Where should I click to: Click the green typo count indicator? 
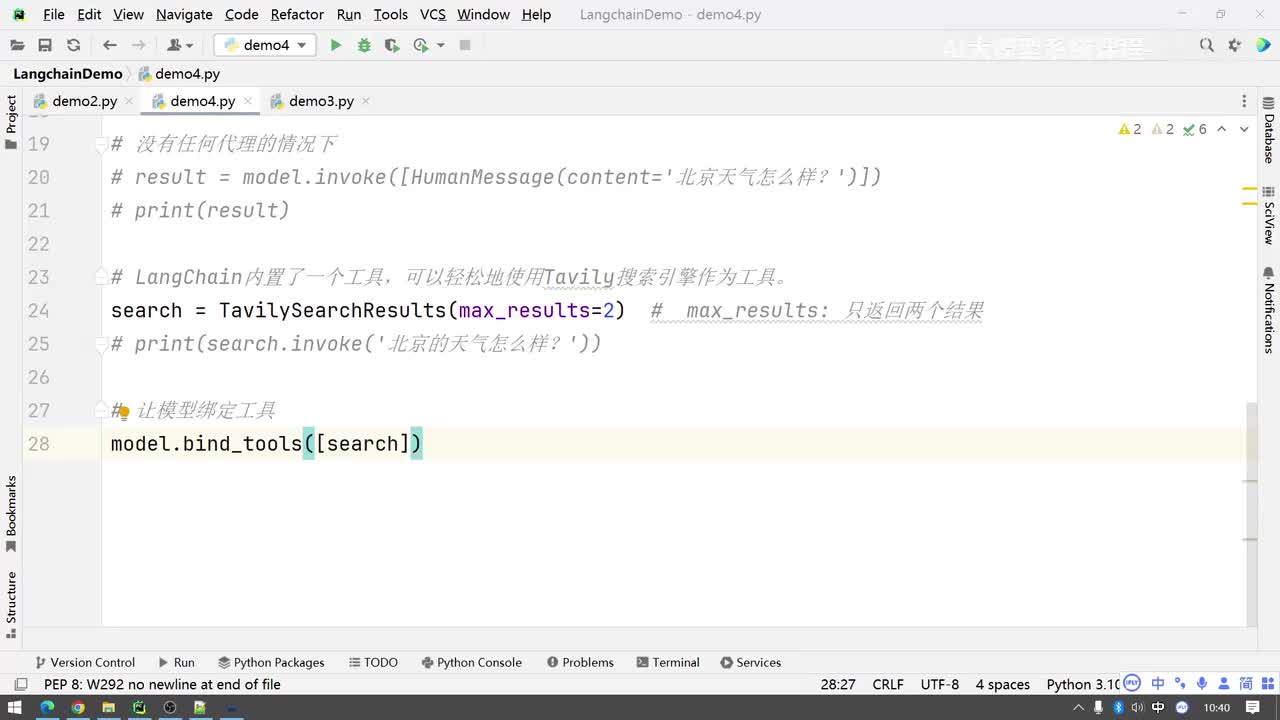1195,129
